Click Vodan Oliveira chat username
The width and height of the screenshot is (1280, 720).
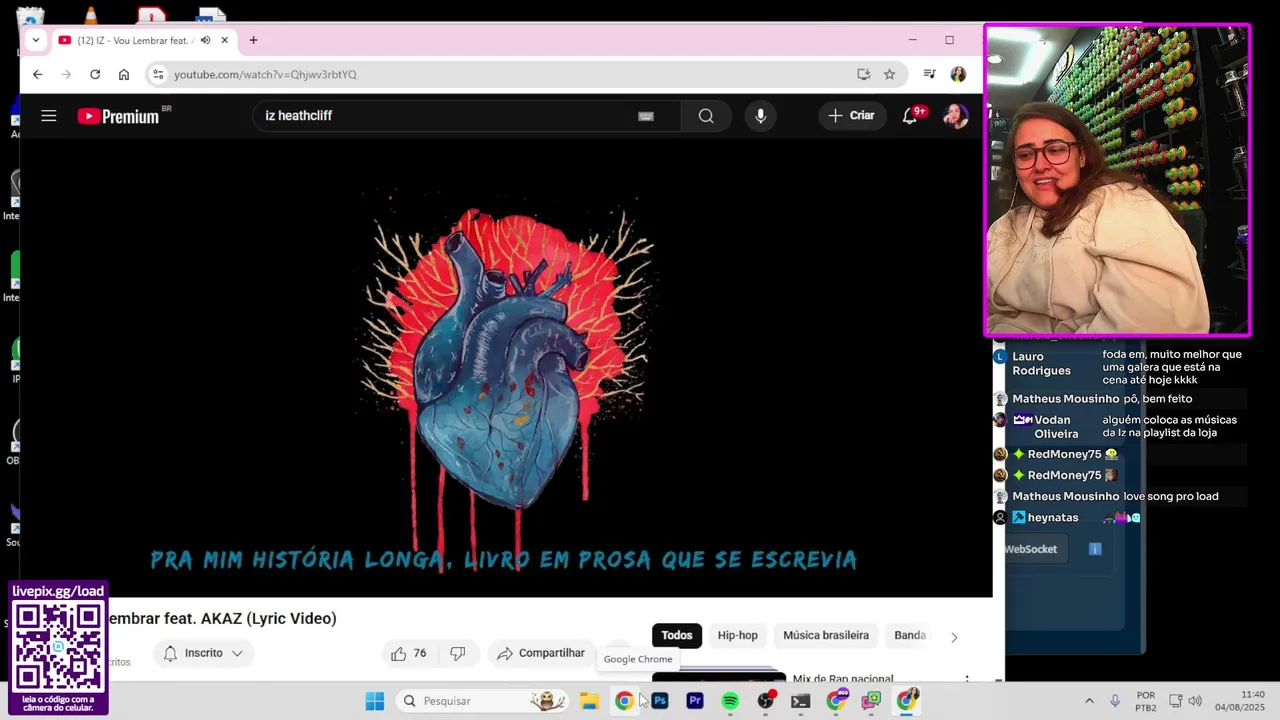(x=1055, y=427)
